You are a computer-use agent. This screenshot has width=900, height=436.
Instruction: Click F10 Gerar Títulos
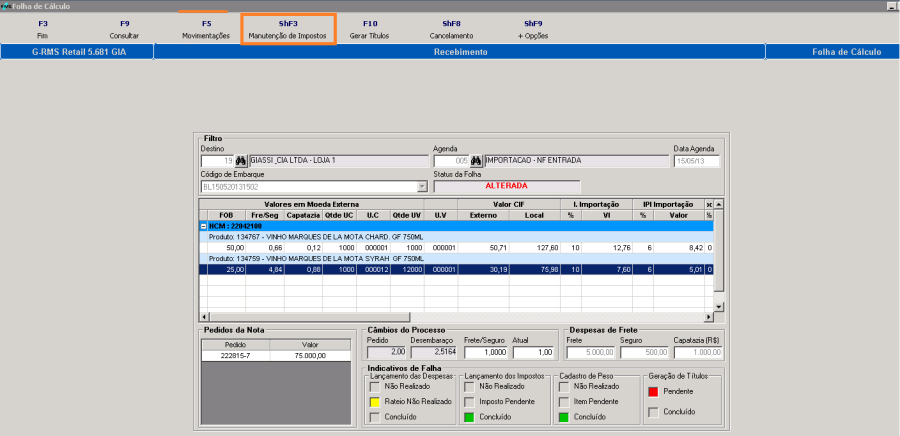click(370, 29)
